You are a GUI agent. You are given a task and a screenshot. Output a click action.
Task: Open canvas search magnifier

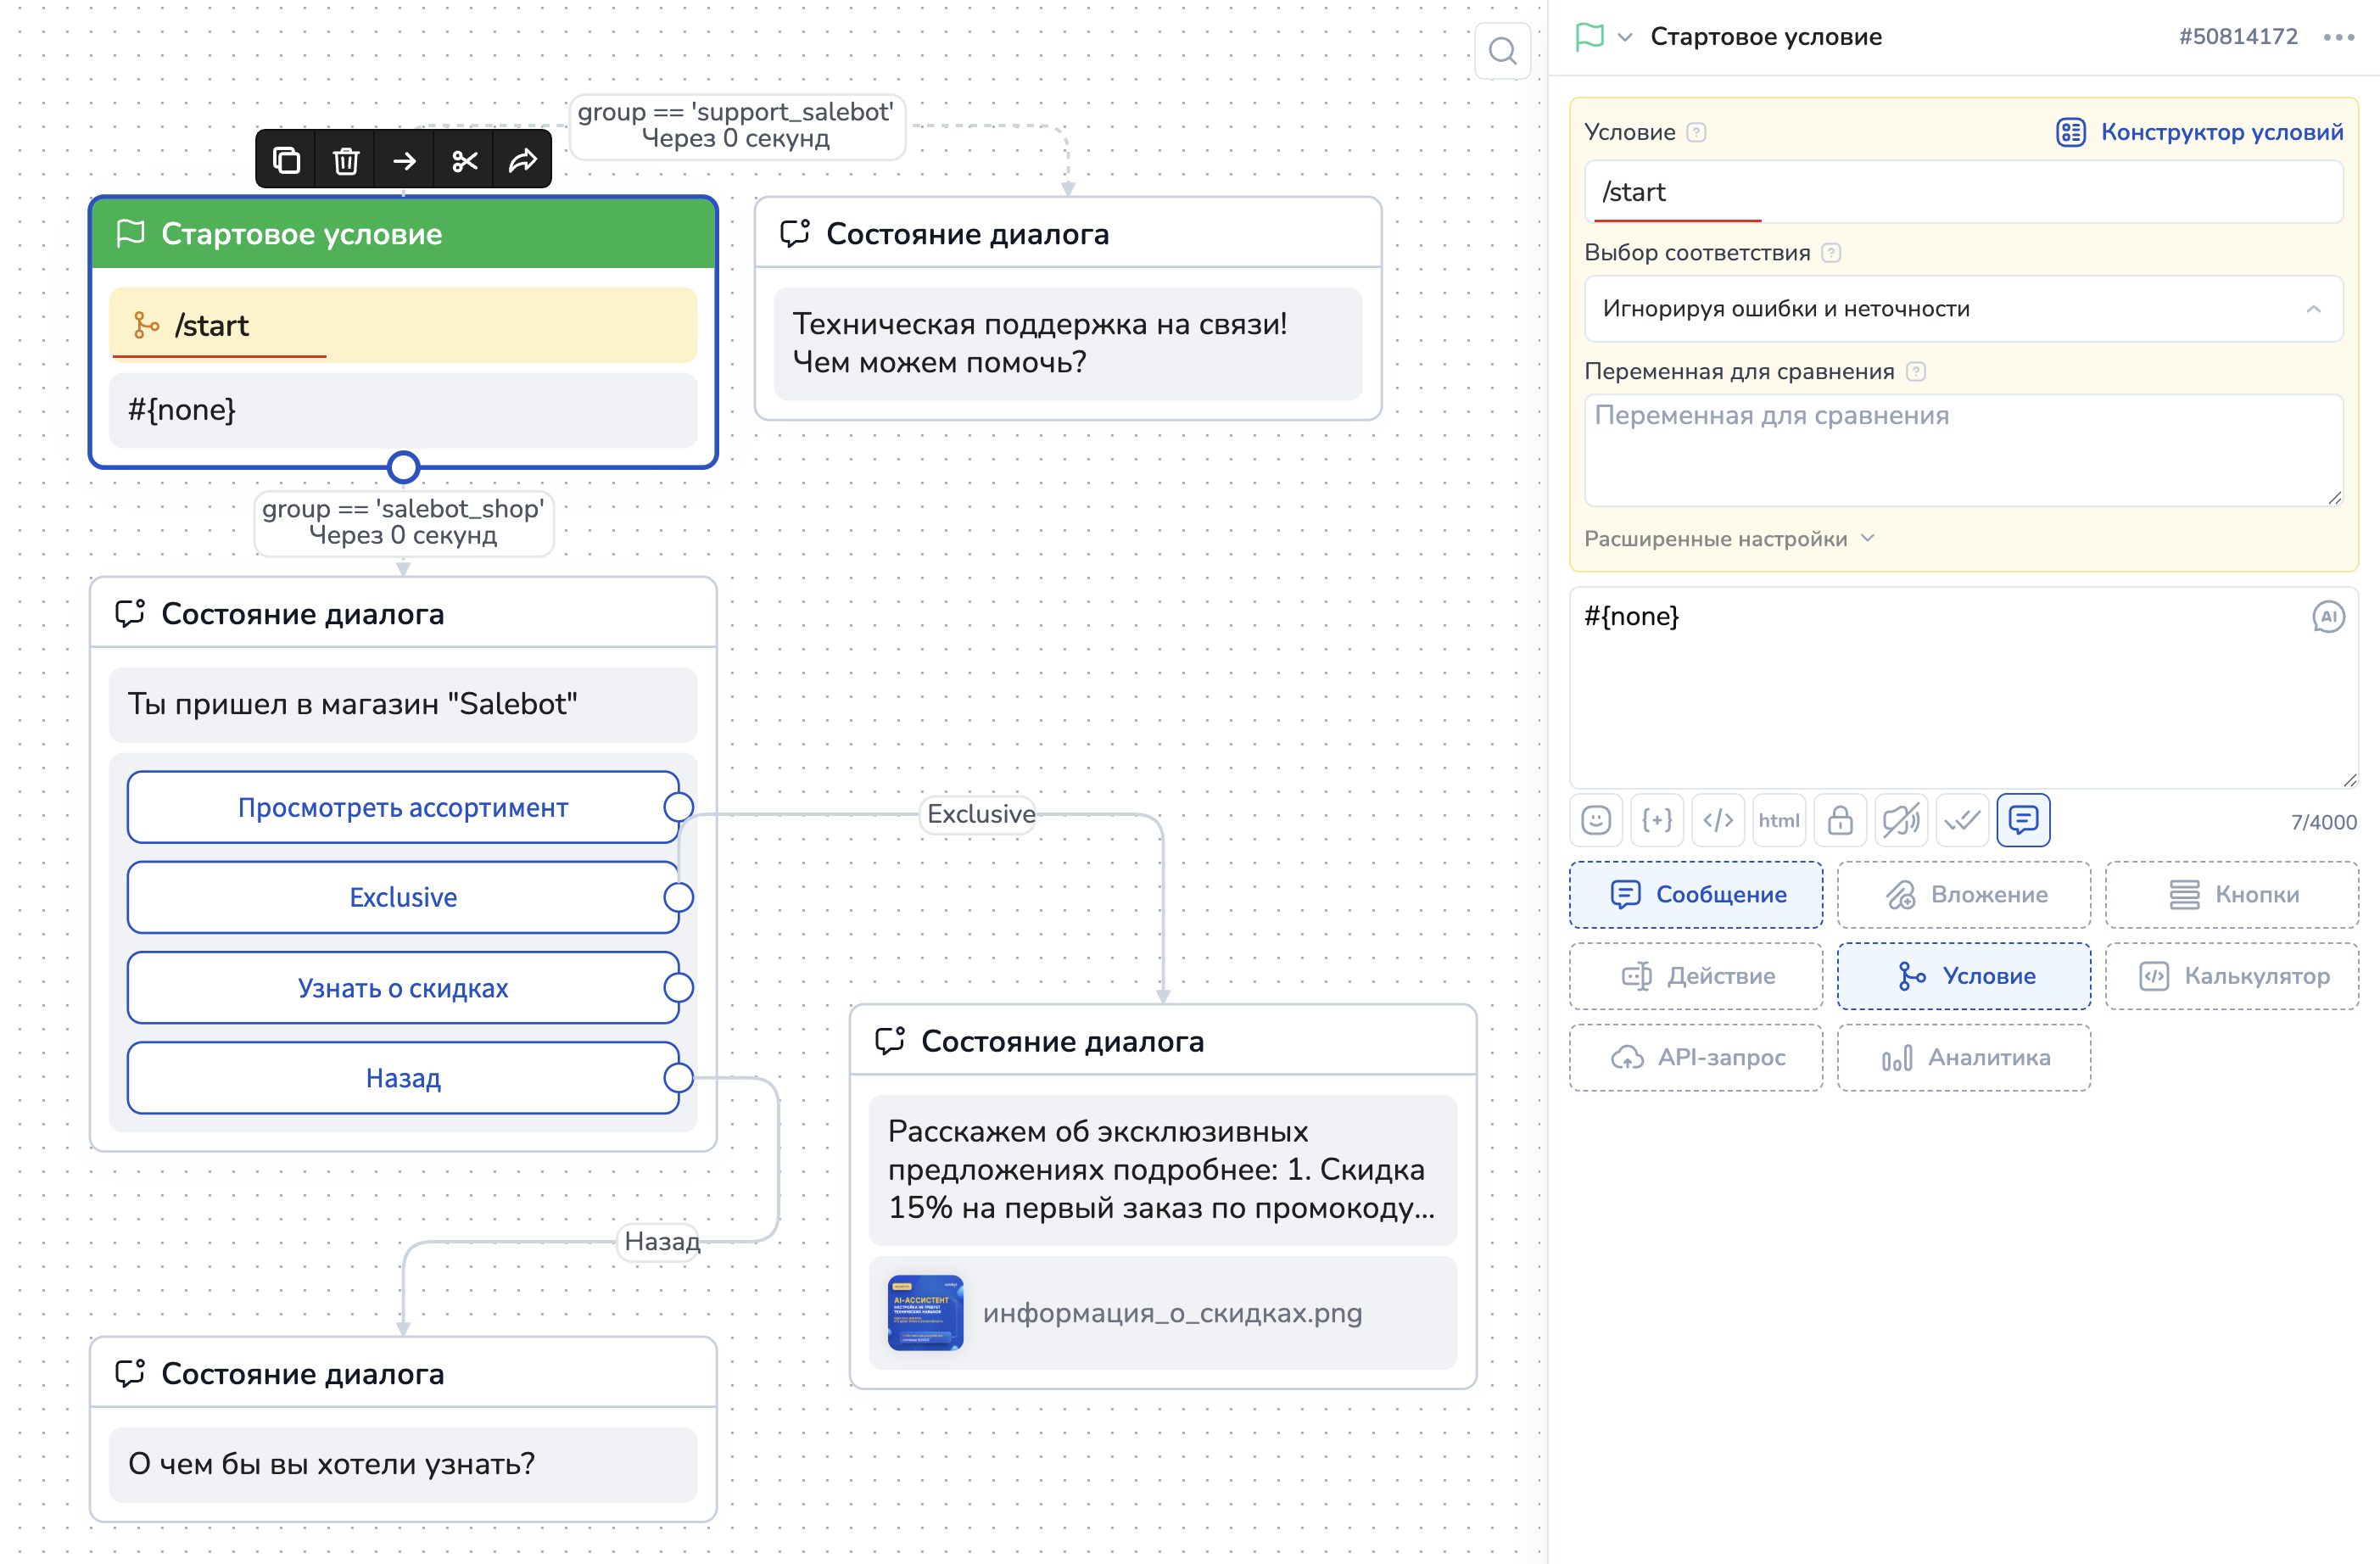click(1502, 51)
